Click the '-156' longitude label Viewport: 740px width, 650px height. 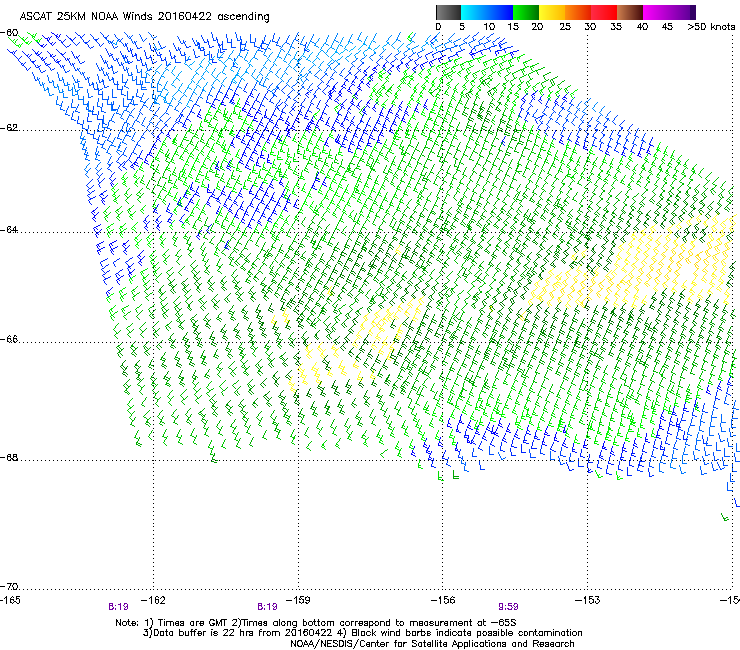[443, 600]
